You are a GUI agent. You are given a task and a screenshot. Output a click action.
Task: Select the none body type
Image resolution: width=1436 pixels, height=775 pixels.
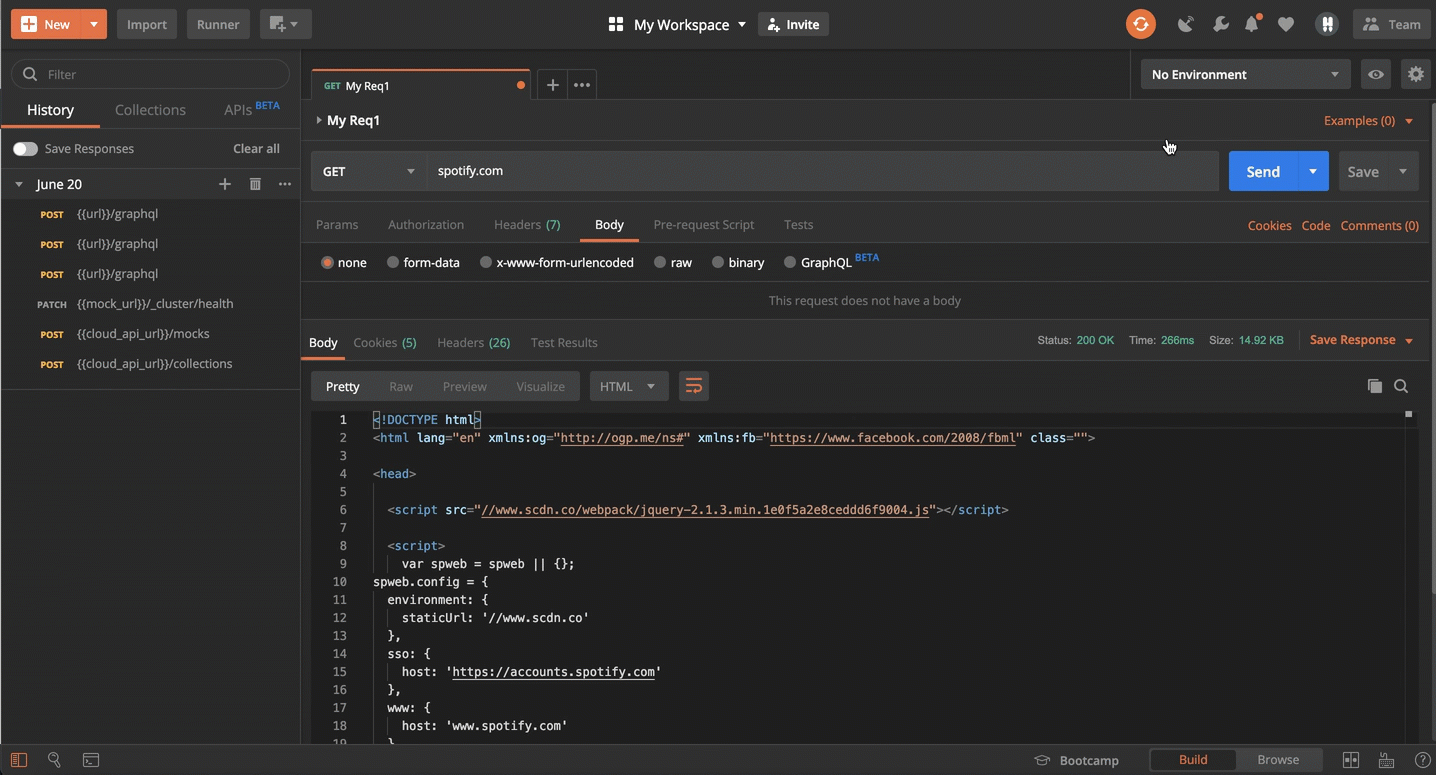point(343,262)
